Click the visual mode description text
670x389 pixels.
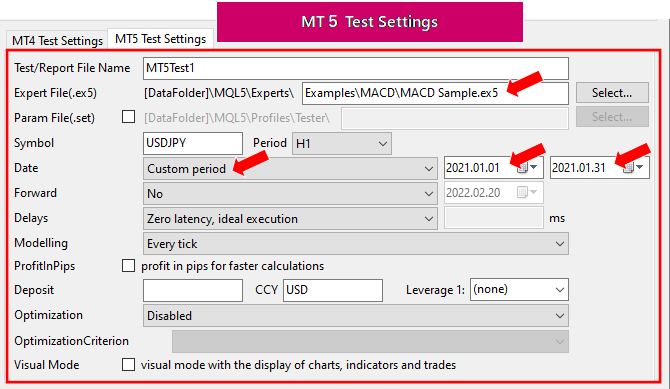click(x=298, y=365)
